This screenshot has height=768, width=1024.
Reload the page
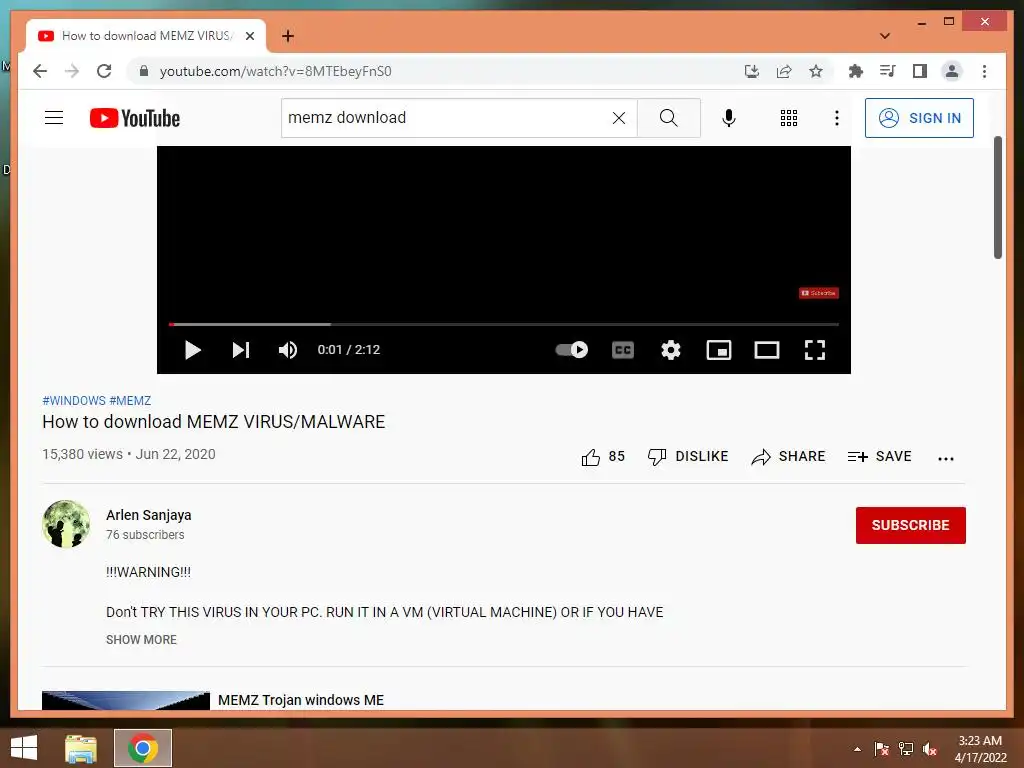[x=104, y=71]
